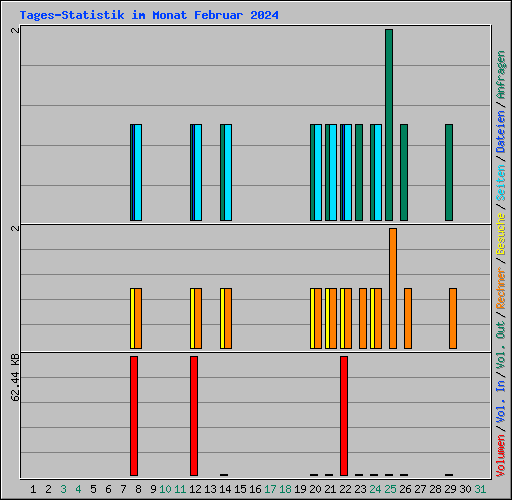512x500 pixels.
Task: Click the 'Dateien' legend label
Action: coord(501,132)
